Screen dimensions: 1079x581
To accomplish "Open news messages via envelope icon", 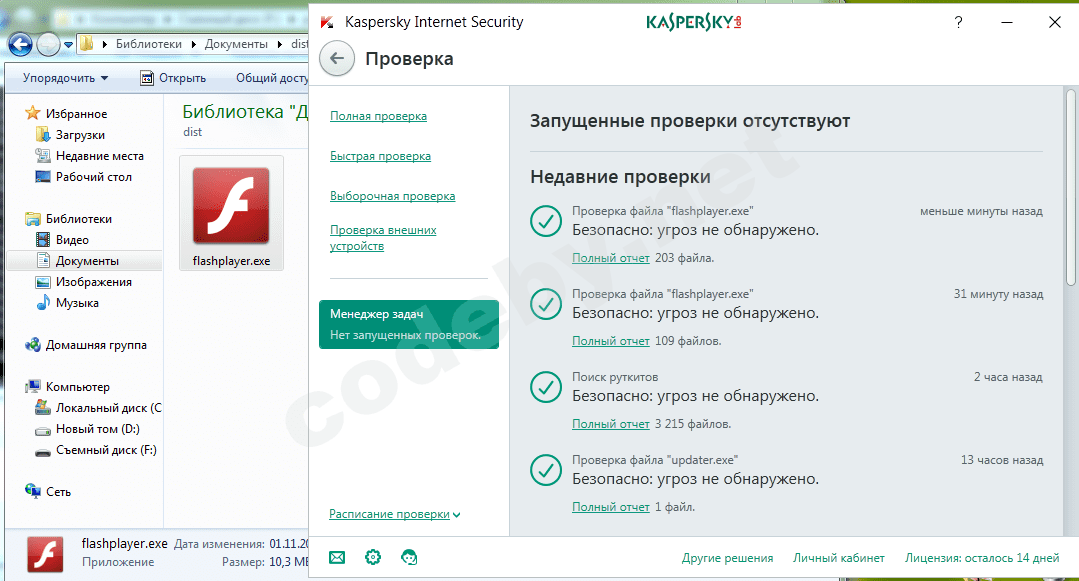I will pyautogui.click(x=337, y=557).
